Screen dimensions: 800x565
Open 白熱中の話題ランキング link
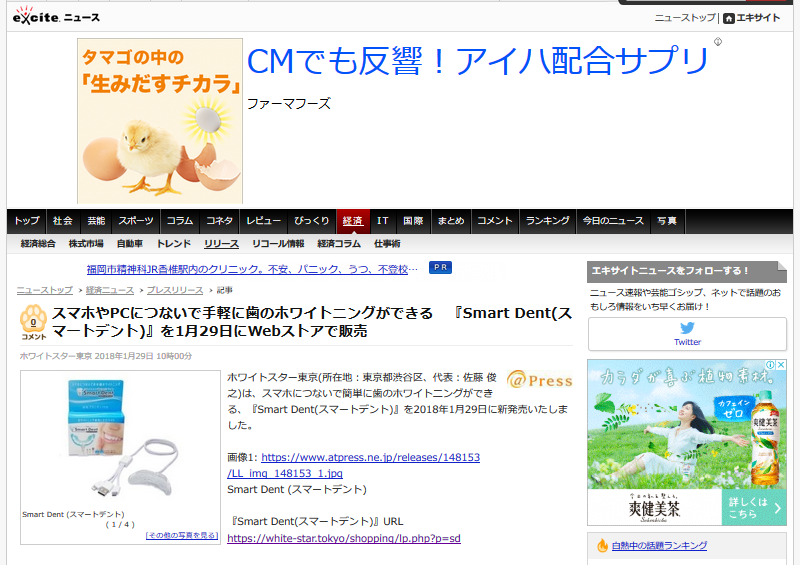[x=659, y=546]
